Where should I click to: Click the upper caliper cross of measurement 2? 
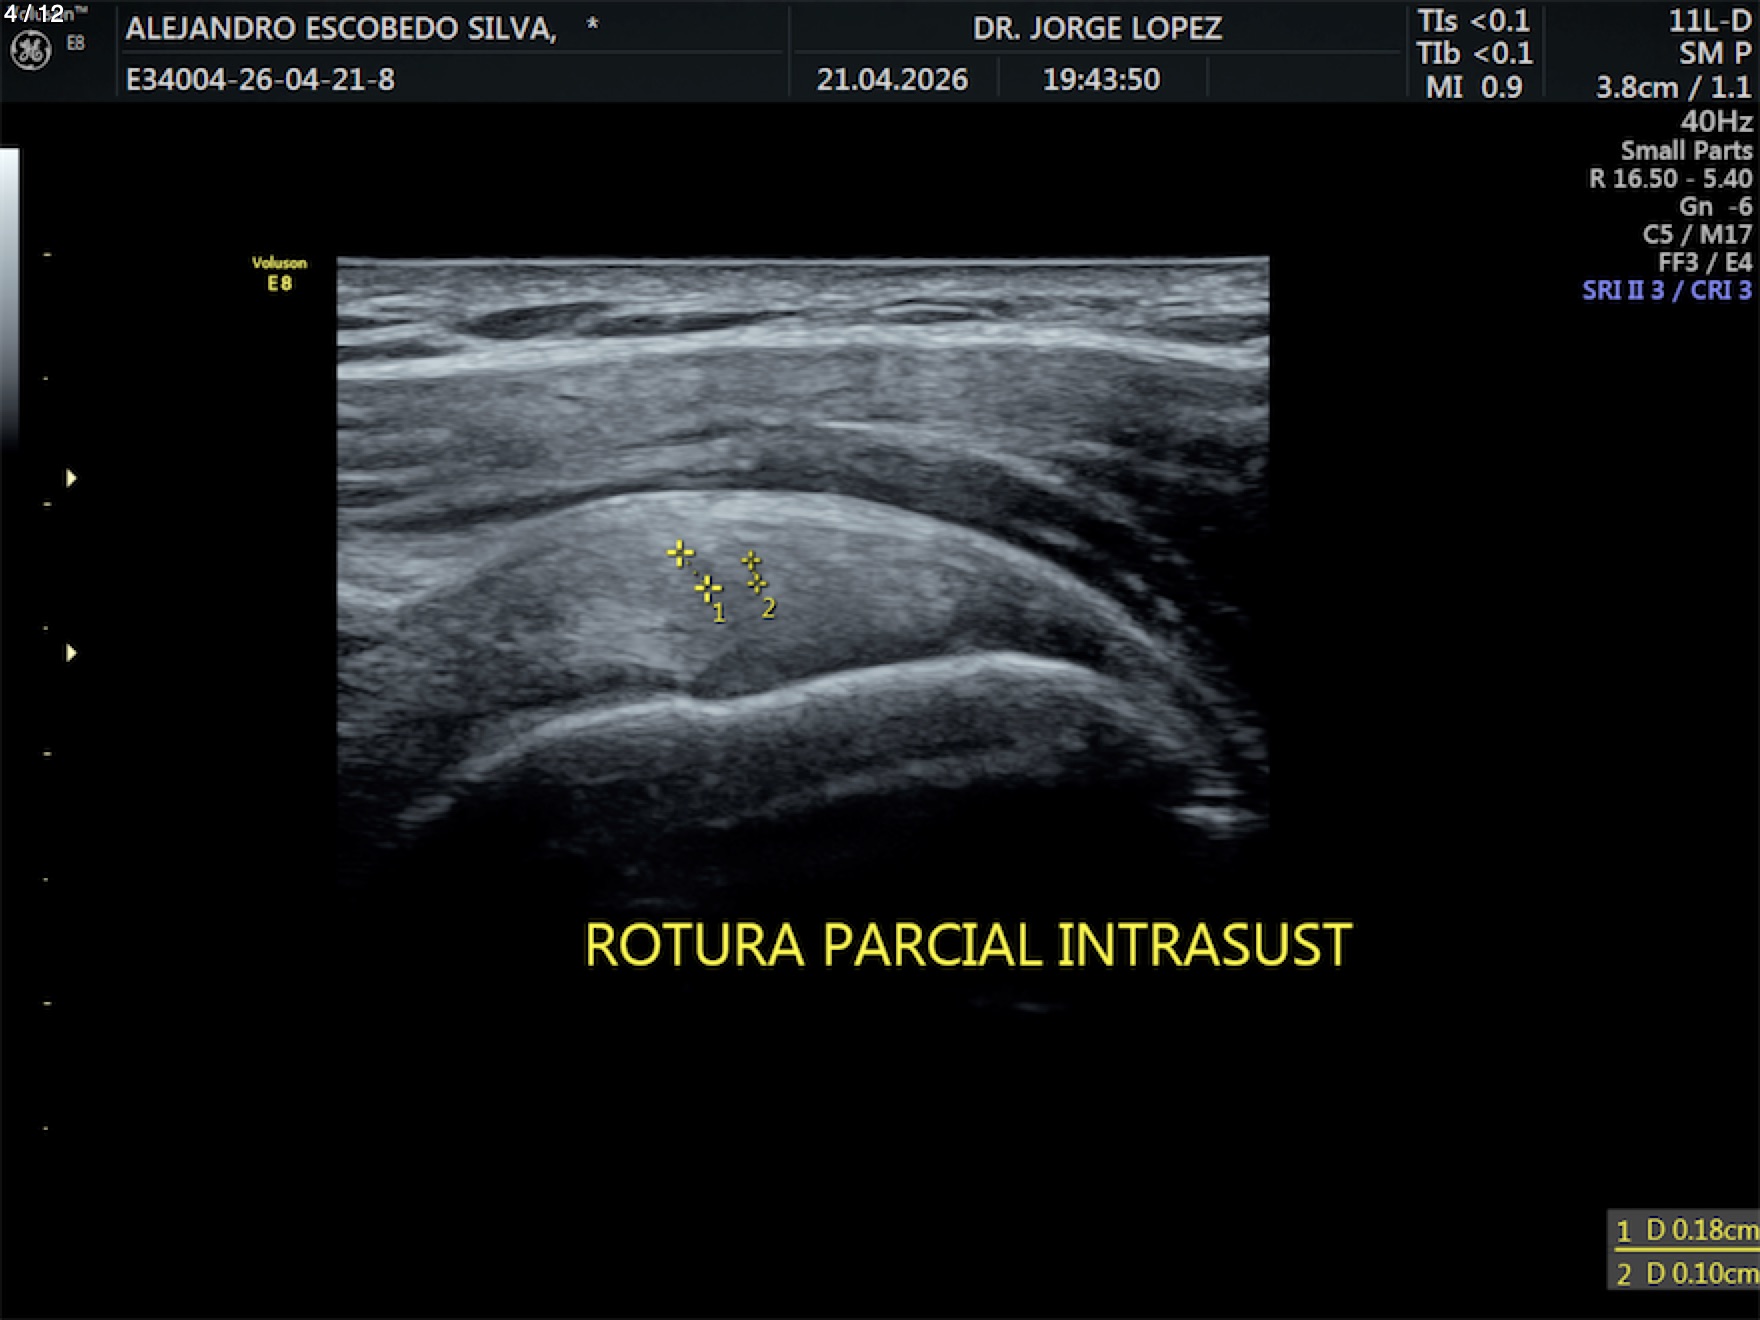(x=751, y=561)
